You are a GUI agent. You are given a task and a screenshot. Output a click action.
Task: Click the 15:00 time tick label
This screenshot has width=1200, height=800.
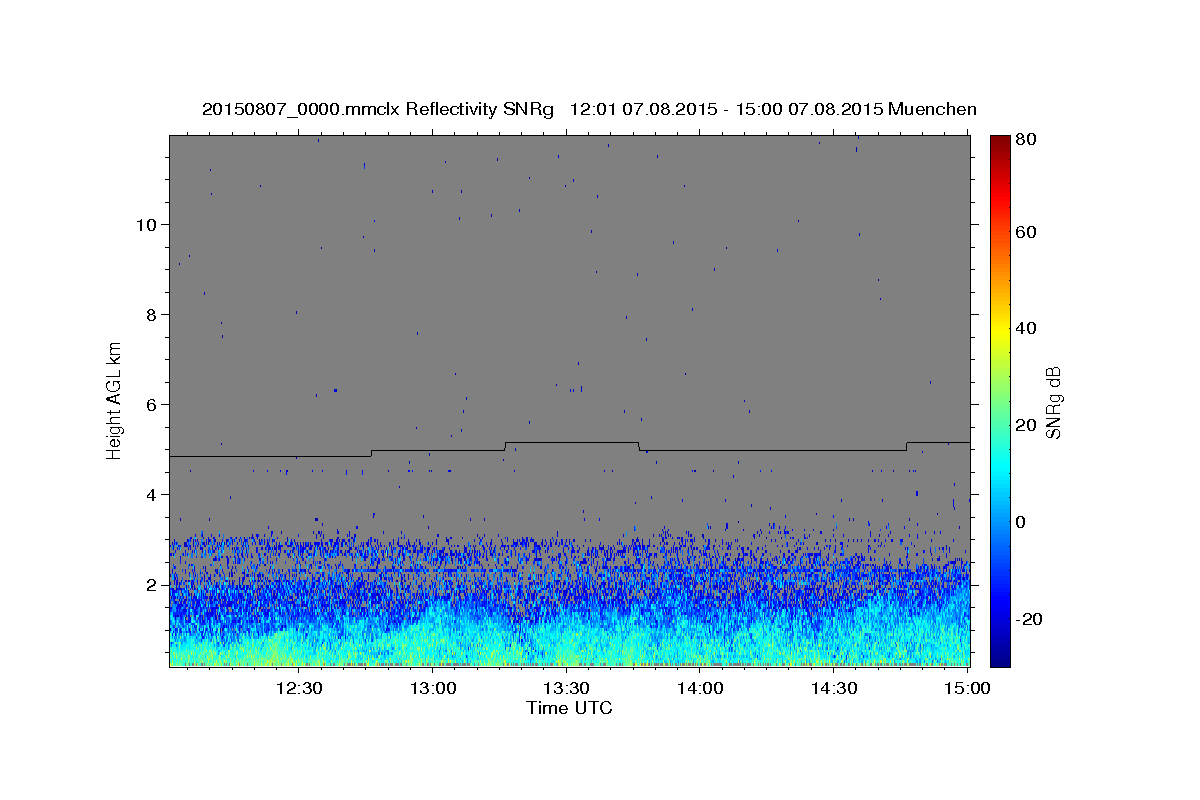tap(967, 688)
